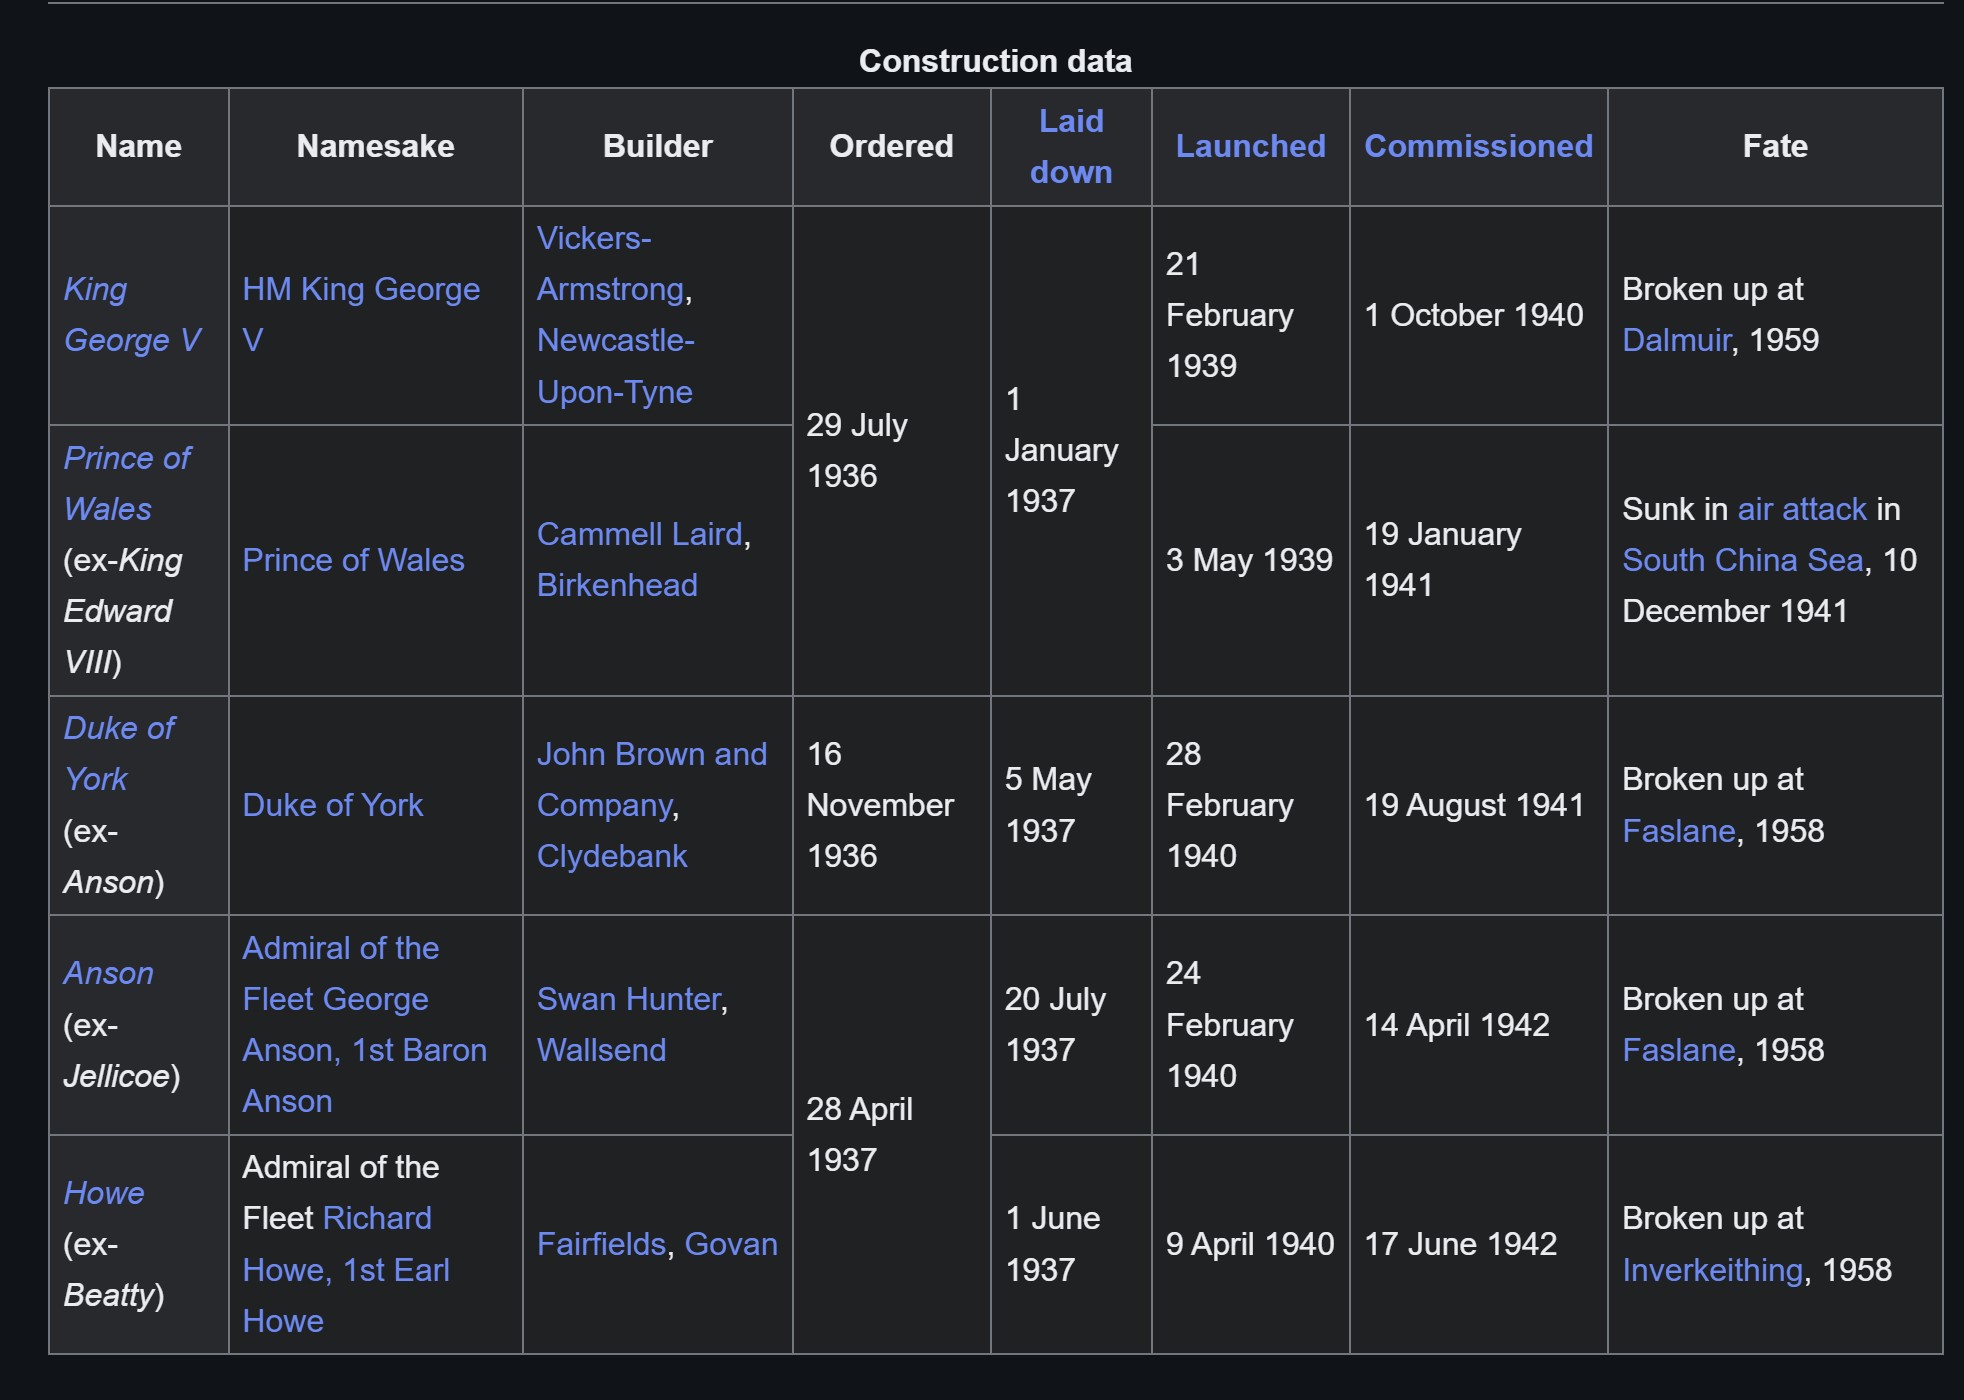Image resolution: width=1964 pixels, height=1400 pixels.
Task: Follow Prince of Wales link in Namesake column
Action: [353, 560]
